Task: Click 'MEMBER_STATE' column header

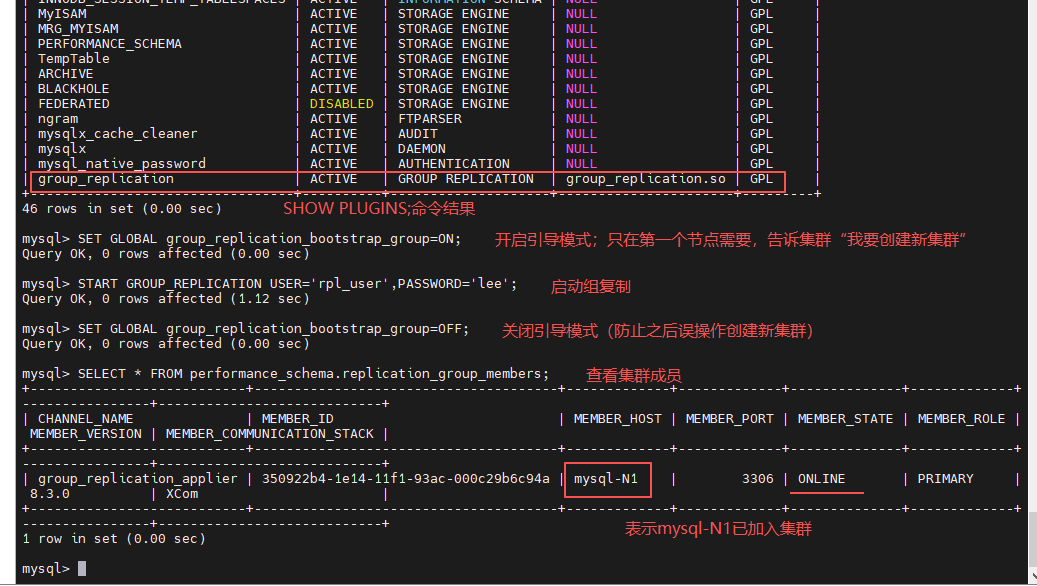Action: [x=845, y=419]
